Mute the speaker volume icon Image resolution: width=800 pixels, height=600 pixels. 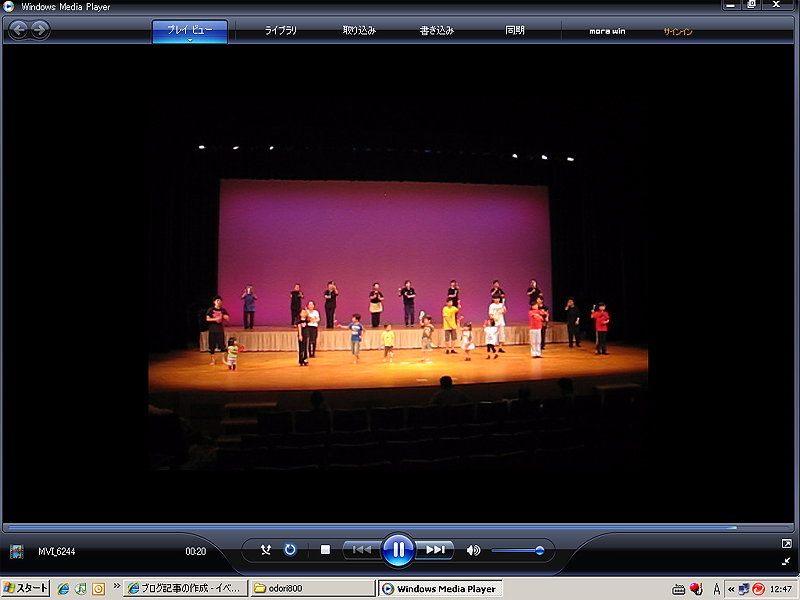point(473,550)
